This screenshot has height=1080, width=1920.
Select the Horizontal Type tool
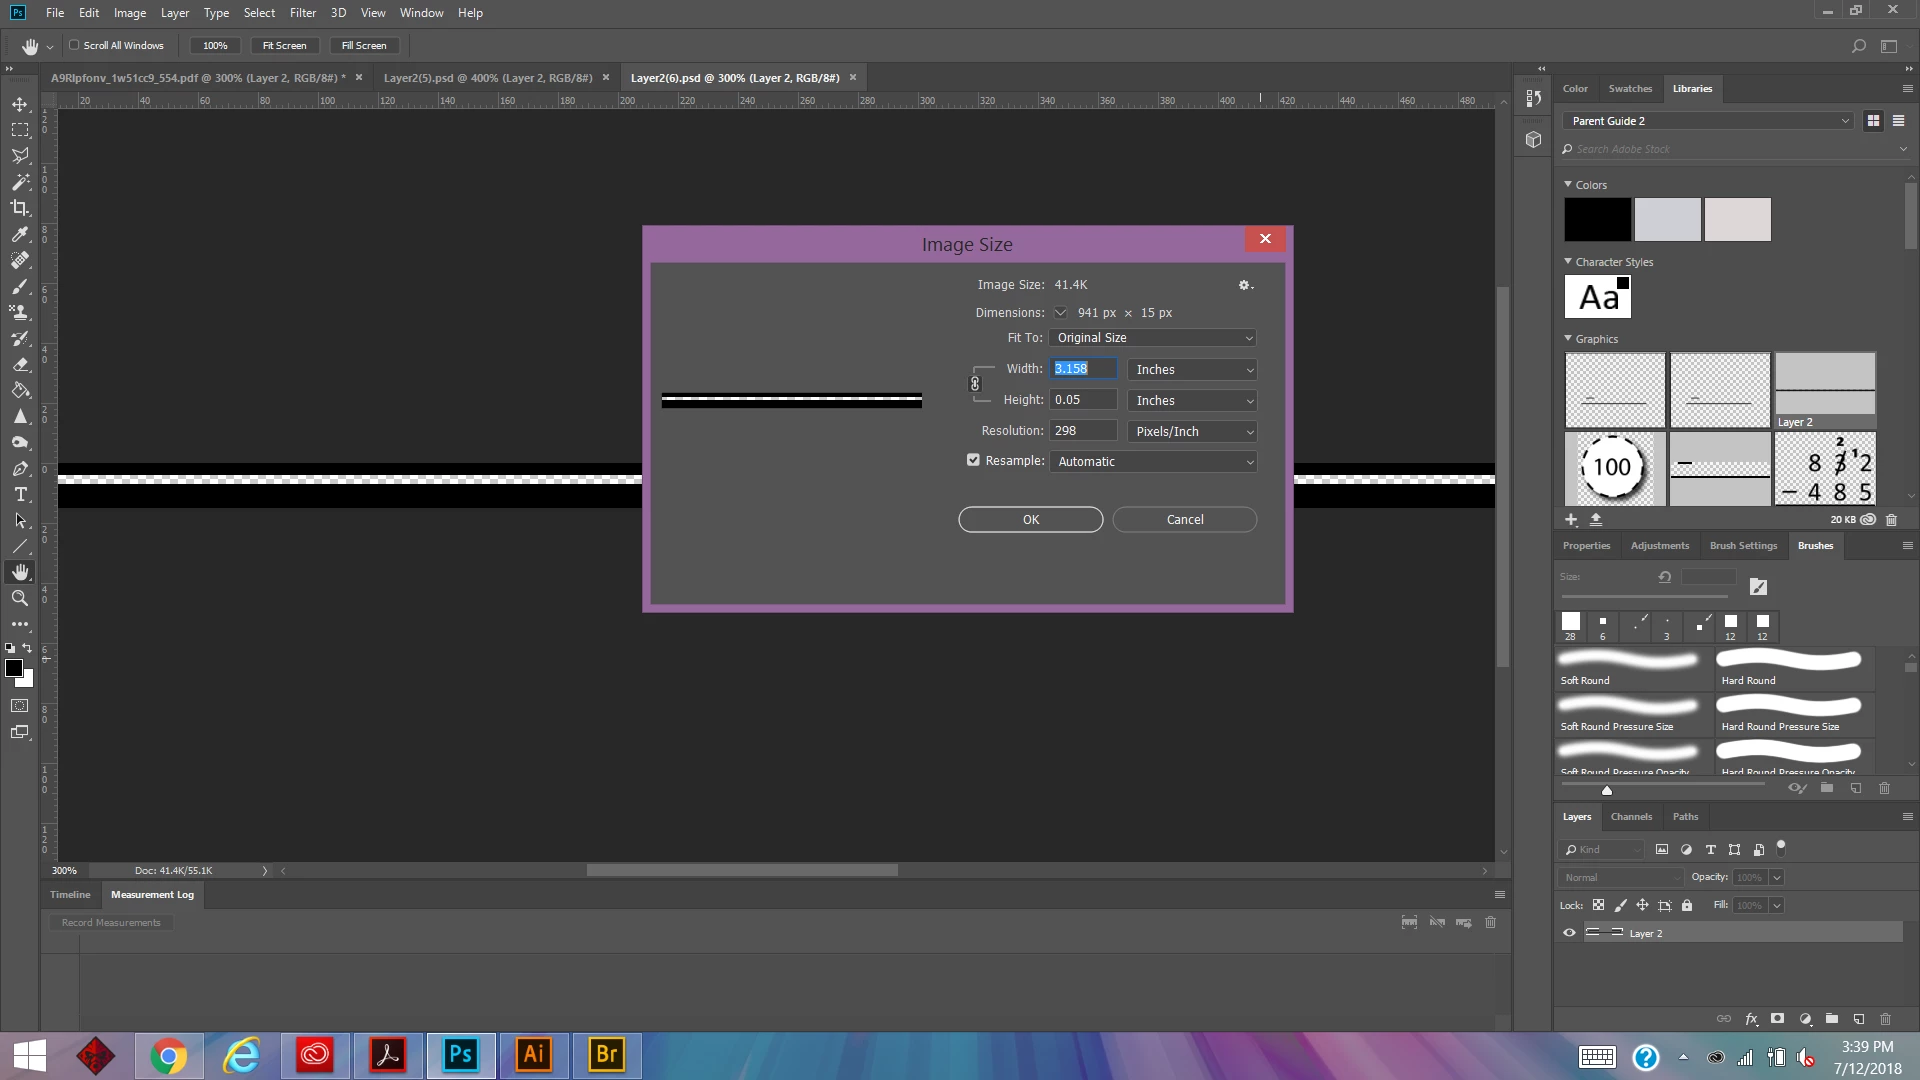pos(20,495)
